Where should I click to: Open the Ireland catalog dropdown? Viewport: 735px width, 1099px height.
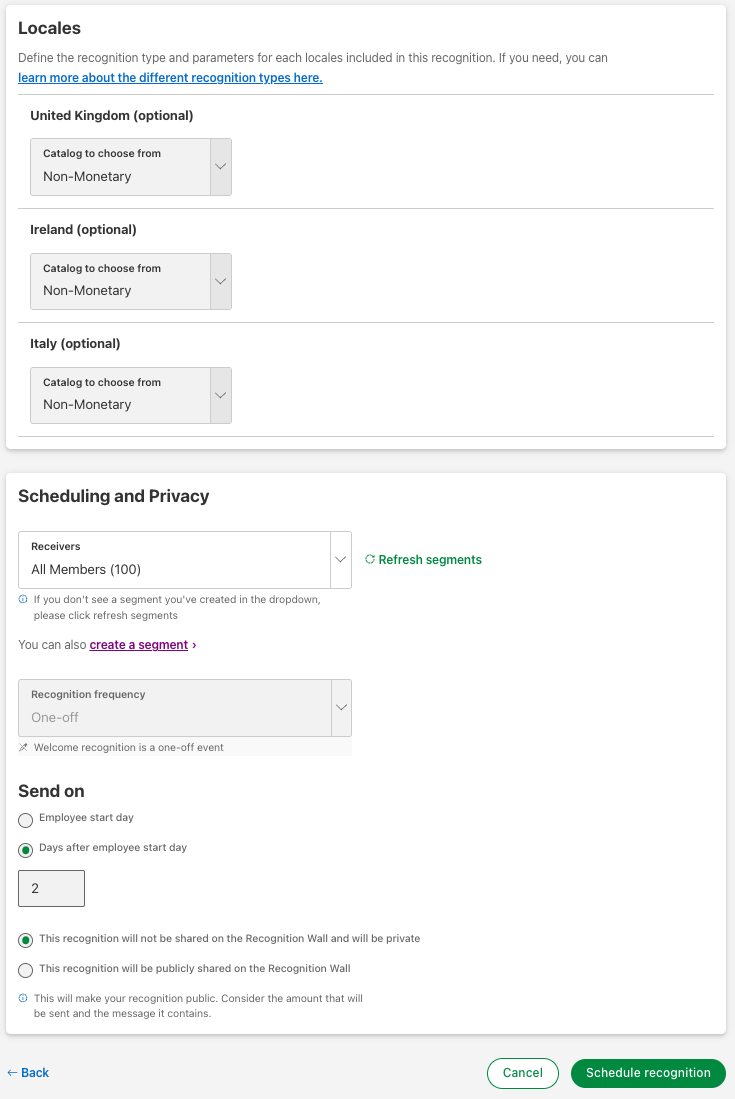coord(131,281)
